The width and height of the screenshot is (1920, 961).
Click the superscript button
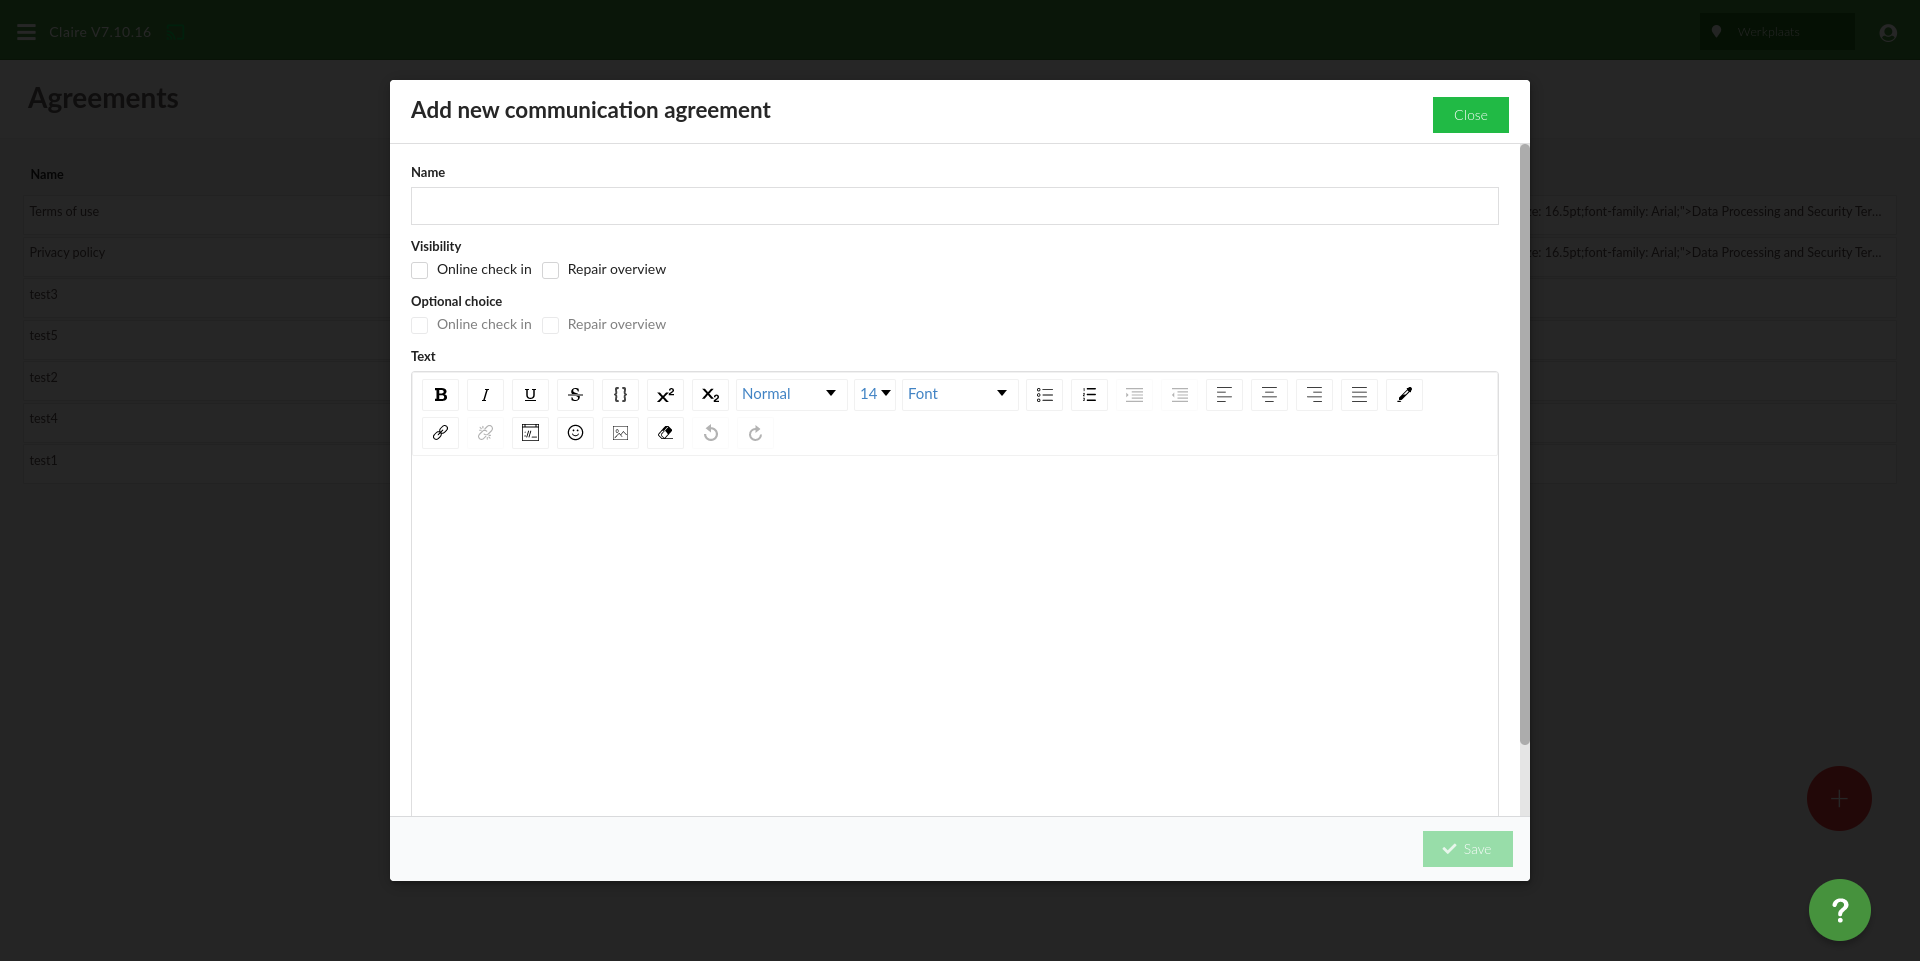(x=665, y=395)
